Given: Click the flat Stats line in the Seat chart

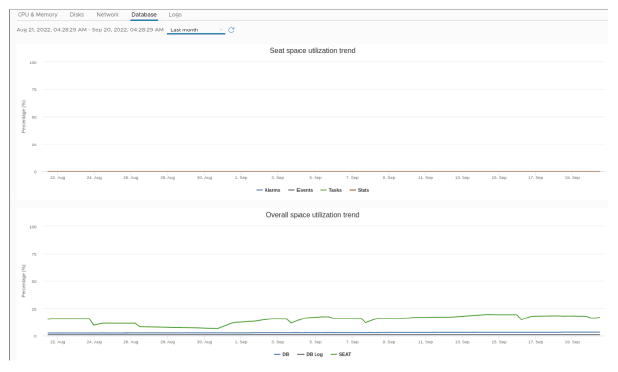Looking at the screenshot, I should coord(323,171).
